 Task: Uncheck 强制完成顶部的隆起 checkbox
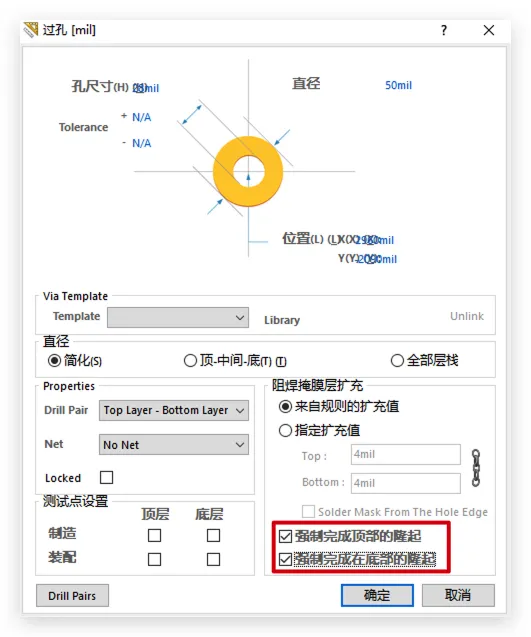pos(285,536)
